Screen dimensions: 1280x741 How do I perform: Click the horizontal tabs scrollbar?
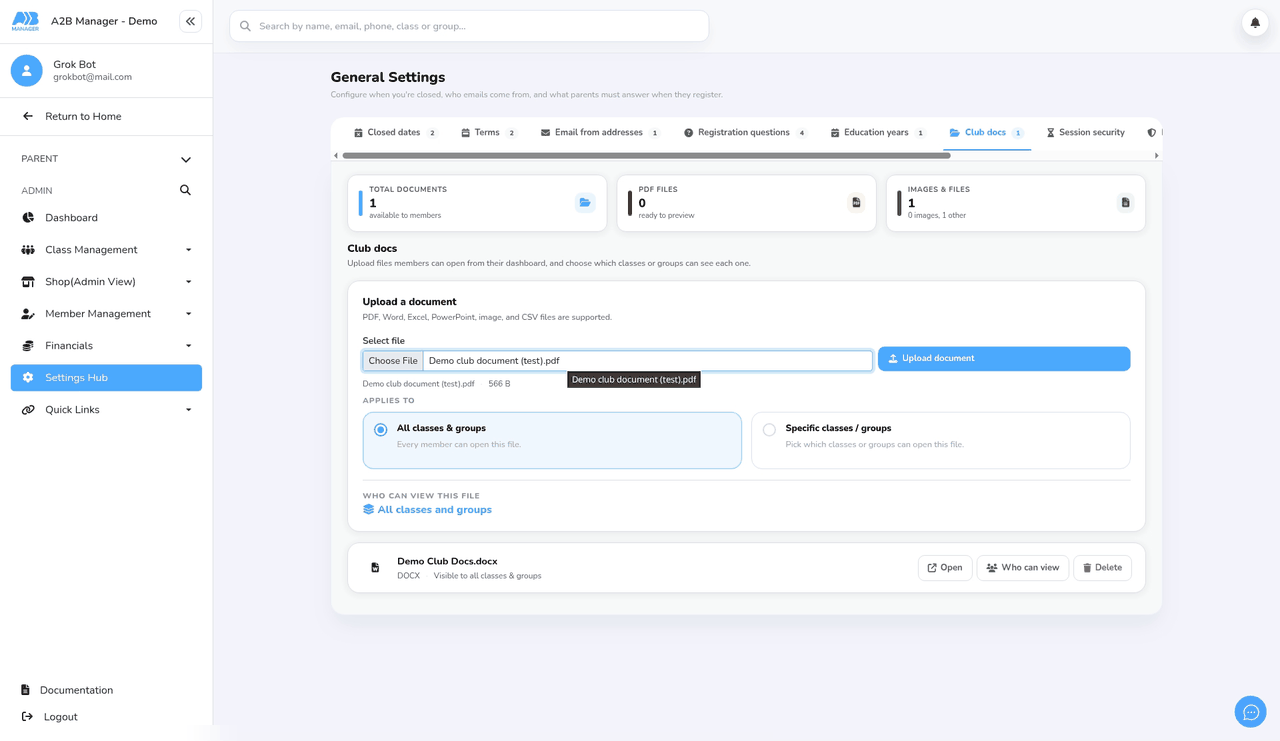[x=646, y=156]
